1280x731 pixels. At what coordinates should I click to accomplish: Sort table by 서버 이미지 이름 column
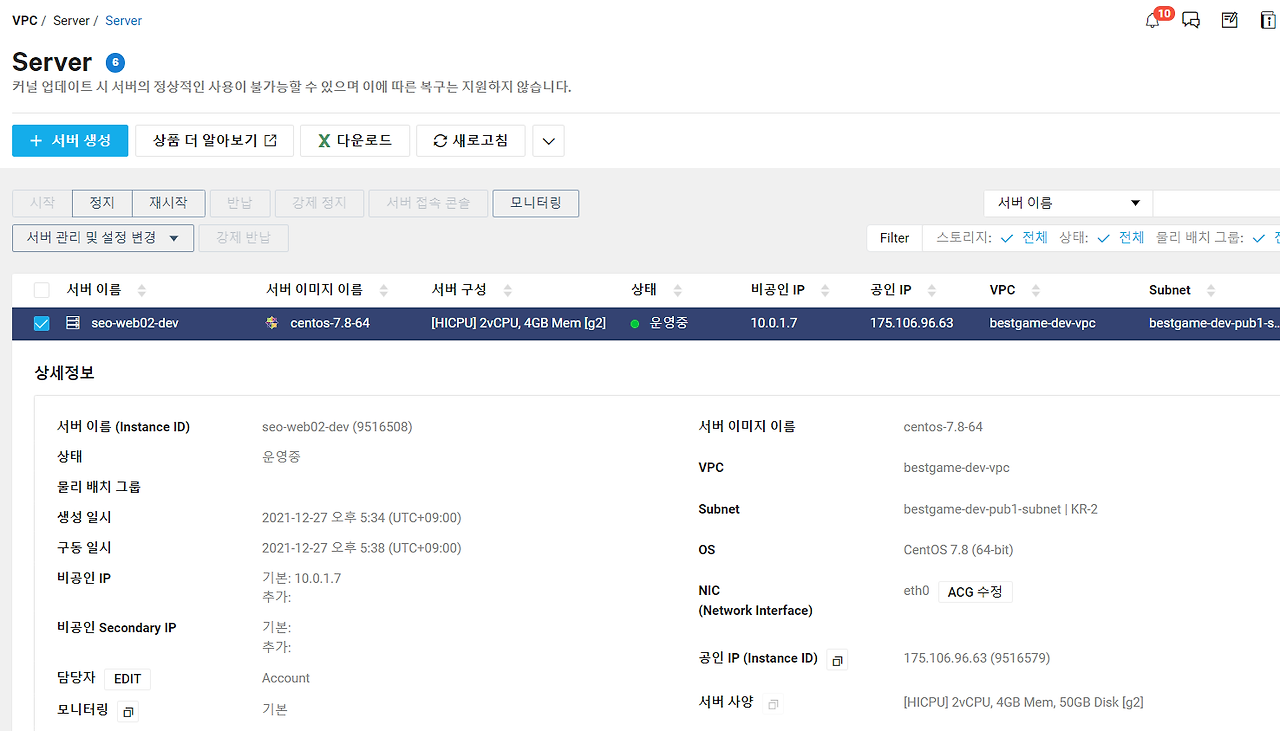tap(384, 290)
